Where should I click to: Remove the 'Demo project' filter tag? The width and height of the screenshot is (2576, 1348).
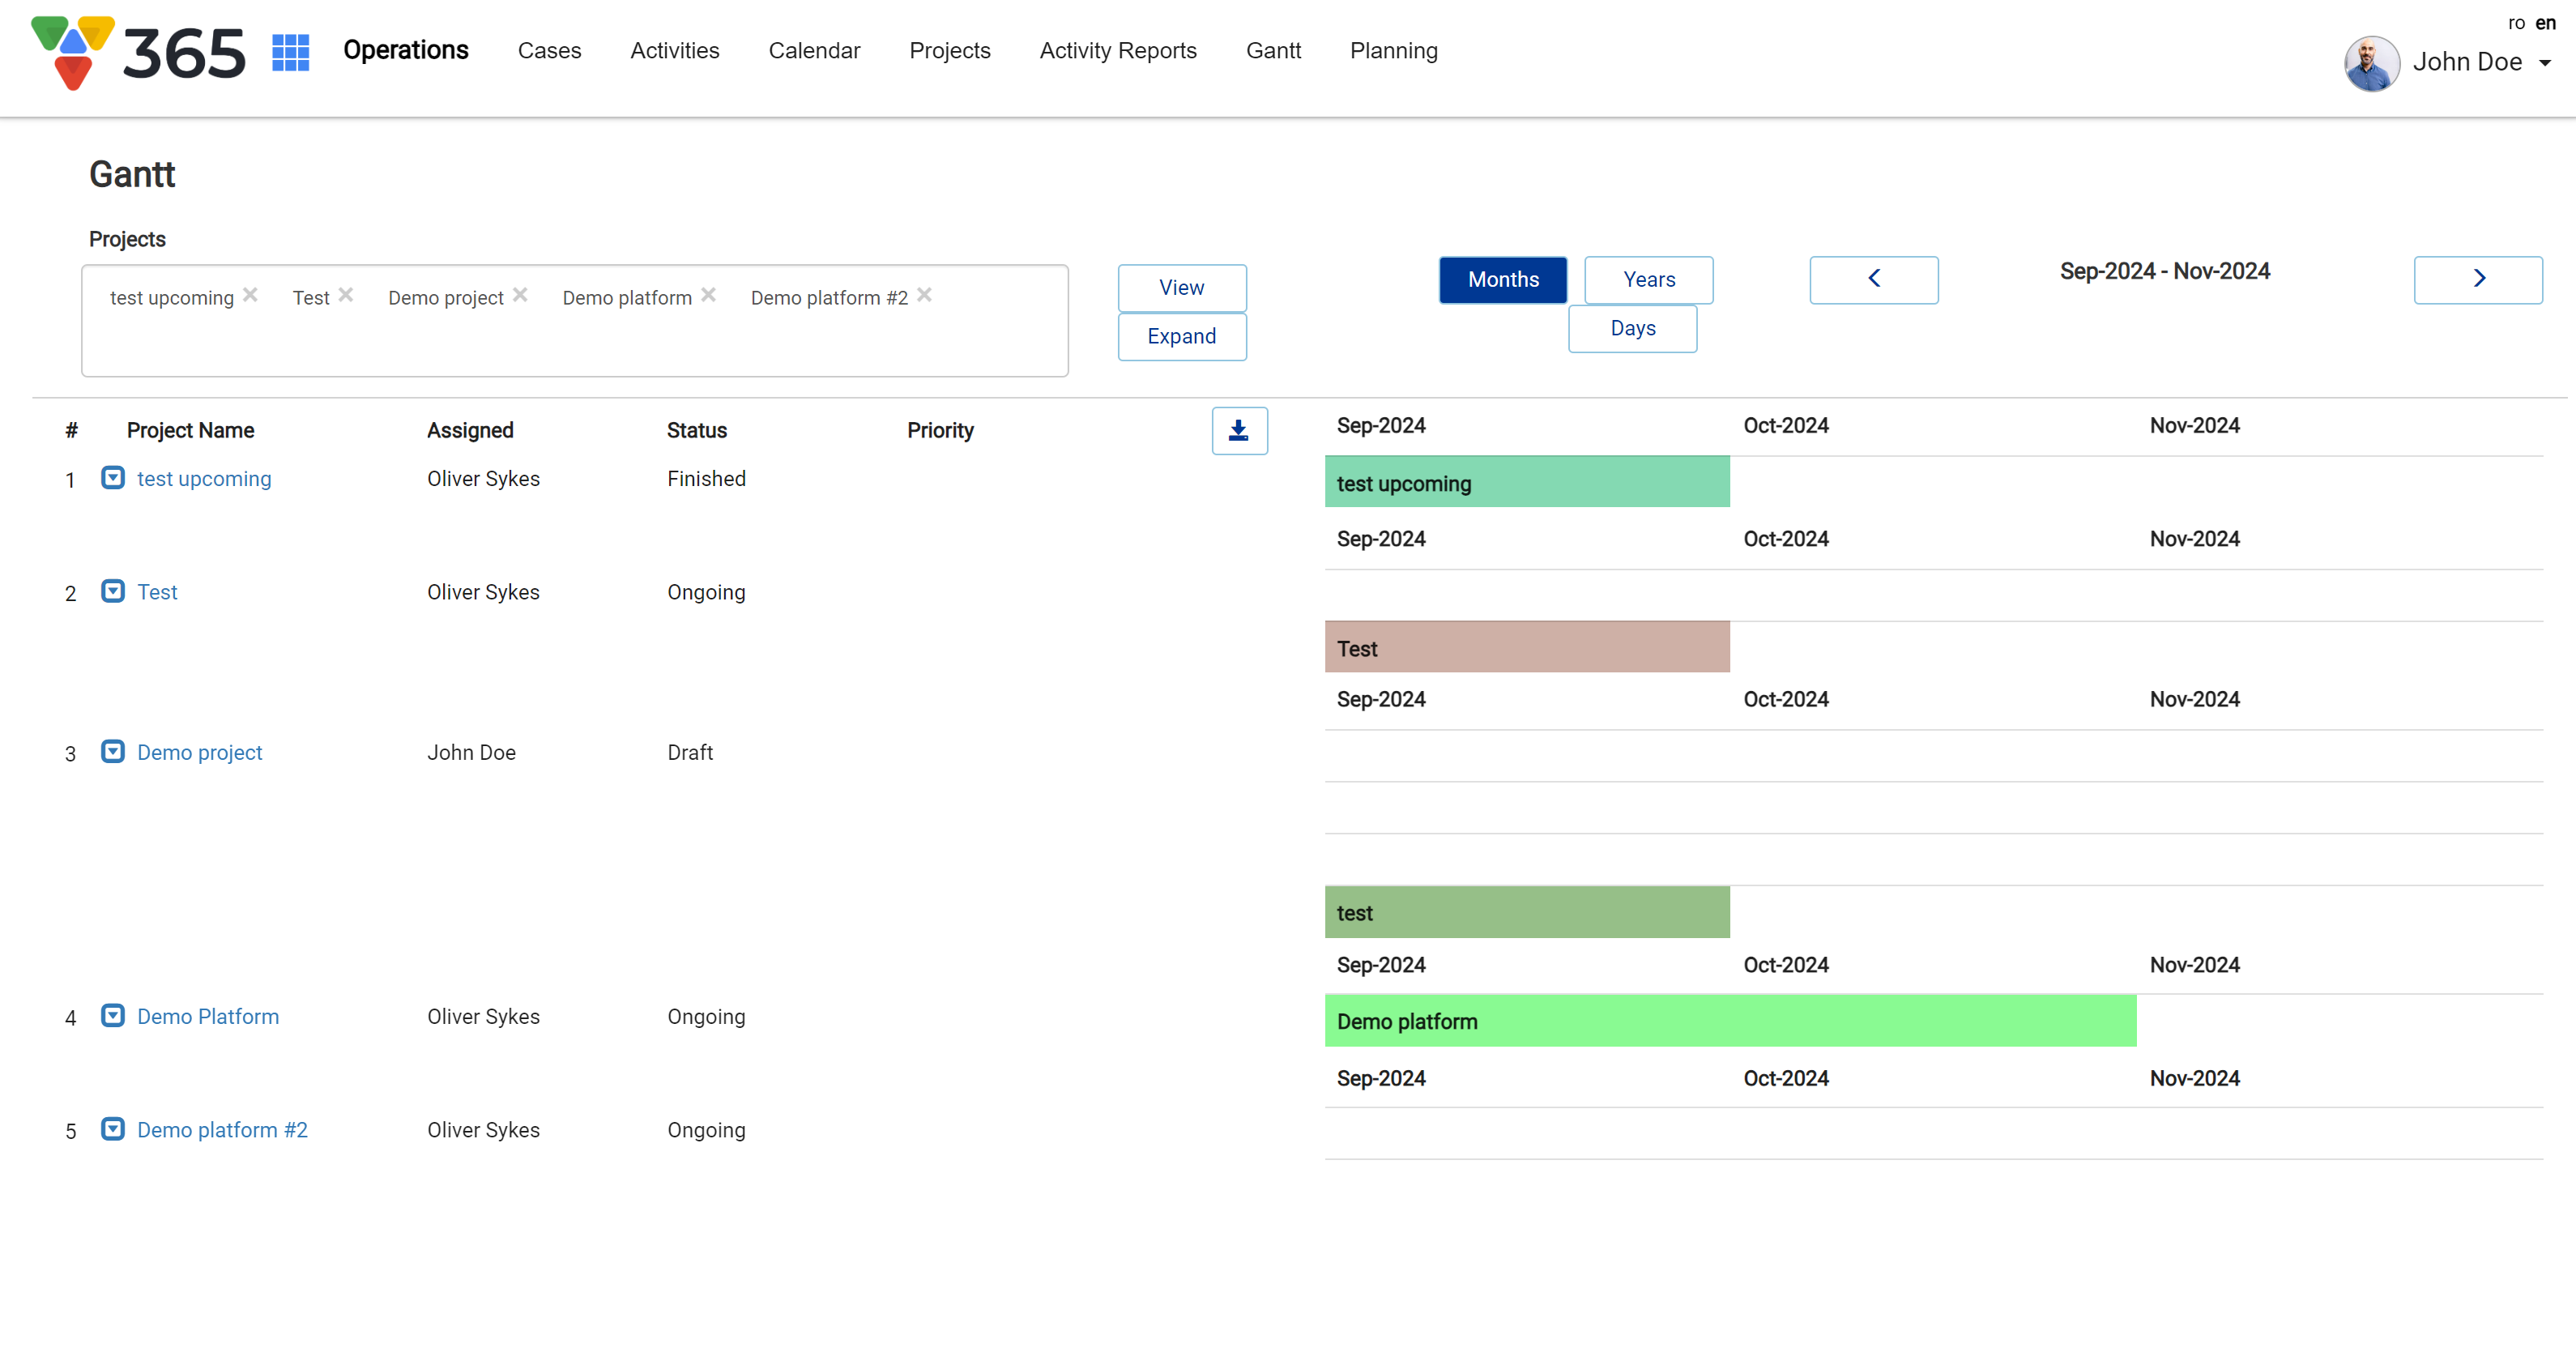point(520,295)
